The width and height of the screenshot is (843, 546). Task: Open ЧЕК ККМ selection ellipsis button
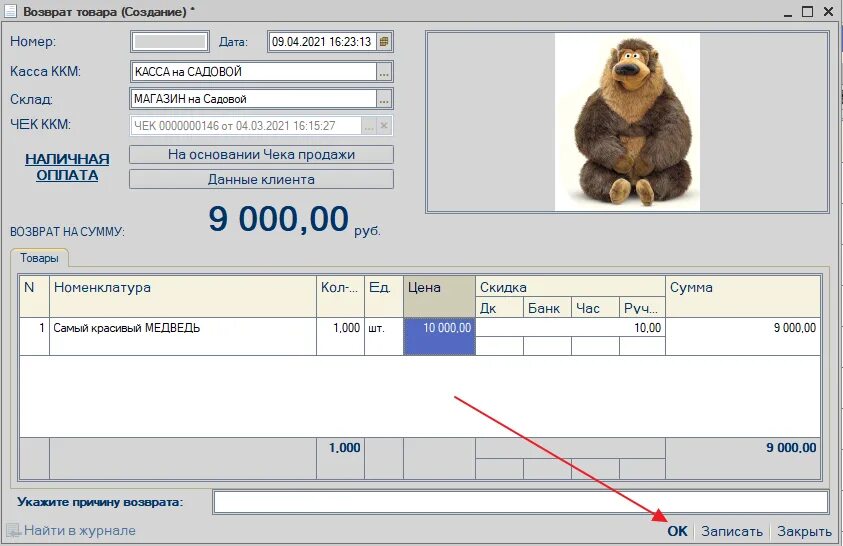pyautogui.click(x=369, y=126)
